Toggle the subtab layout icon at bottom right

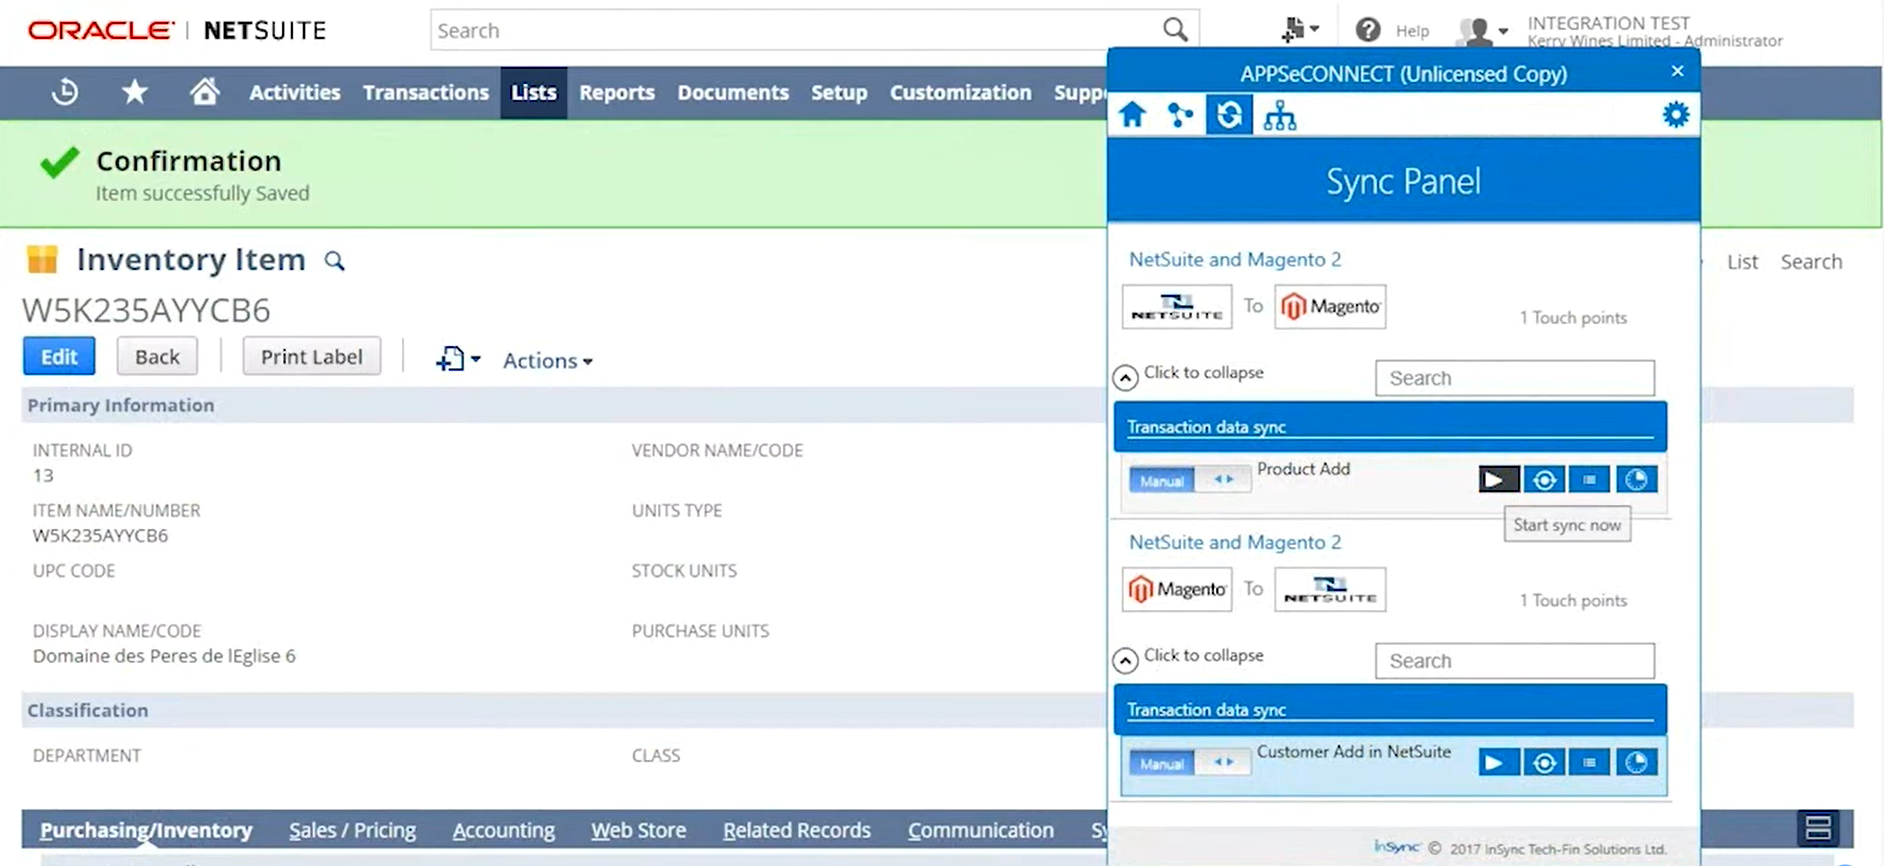(x=1818, y=828)
